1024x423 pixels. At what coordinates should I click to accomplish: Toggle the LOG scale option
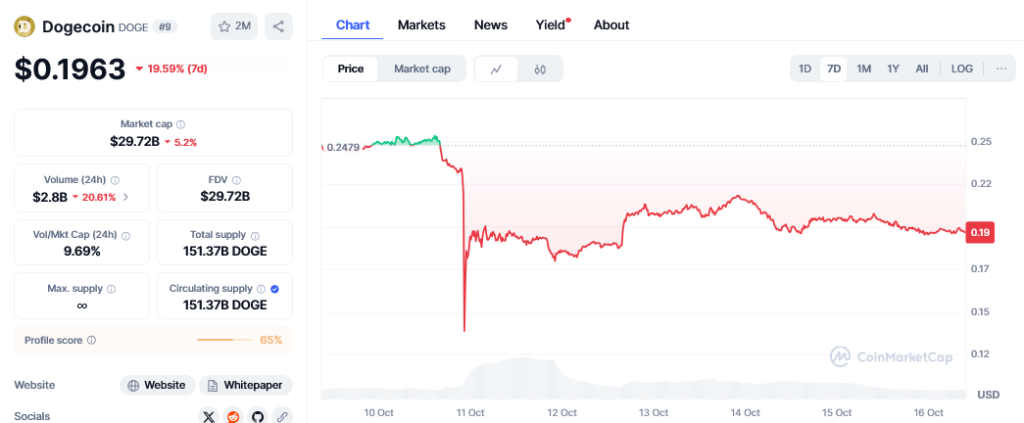[961, 69]
